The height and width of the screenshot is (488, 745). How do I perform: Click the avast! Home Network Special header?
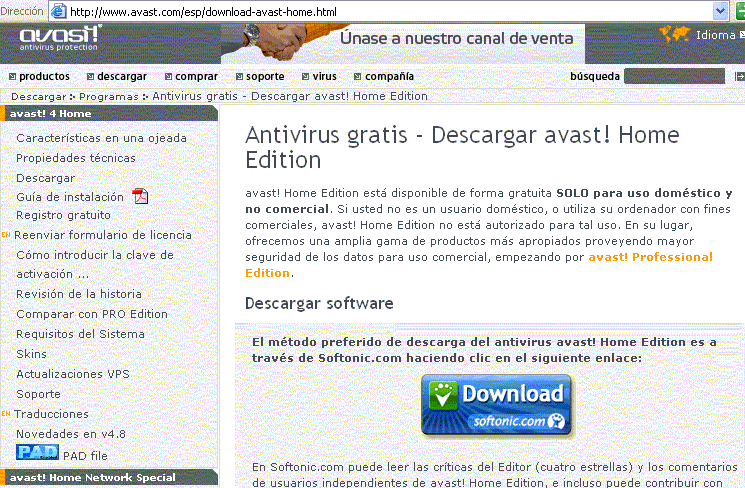109,478
